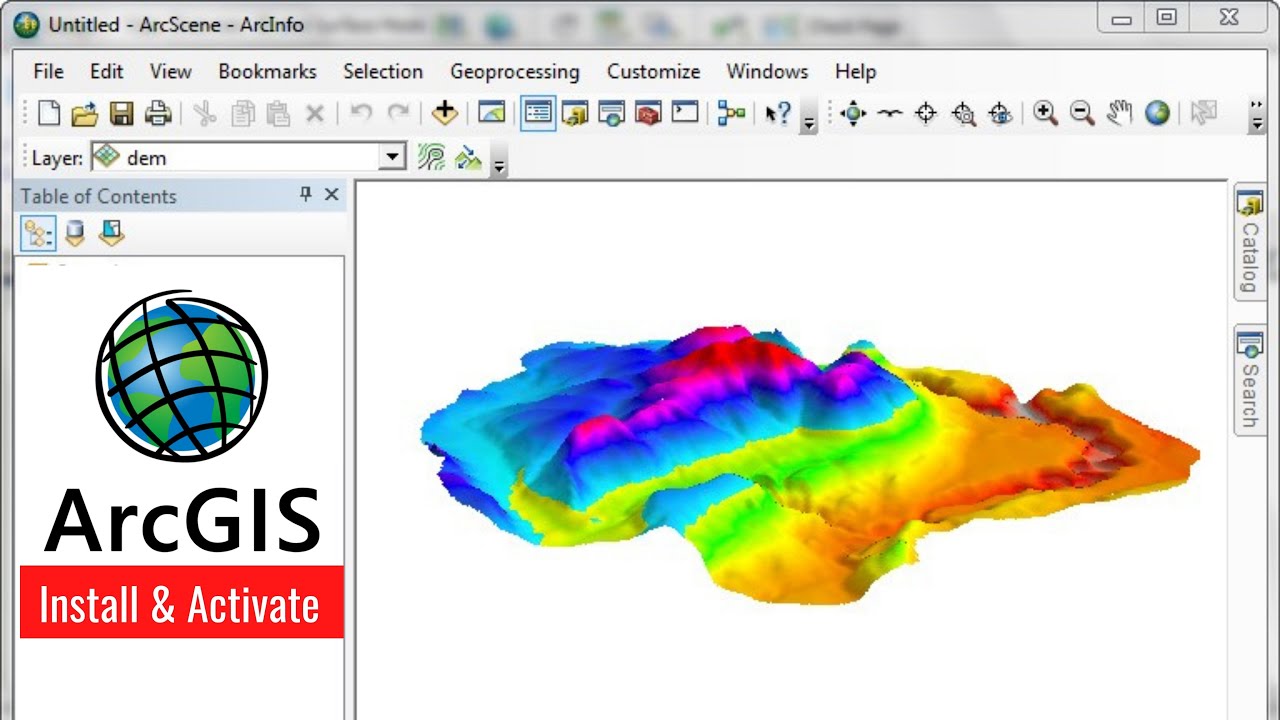This screenshot has height=720, width=1280.
Task: Expand 3D Analyst toolbar options arrow
Action: pyautogui.click(x=499, y=162)
